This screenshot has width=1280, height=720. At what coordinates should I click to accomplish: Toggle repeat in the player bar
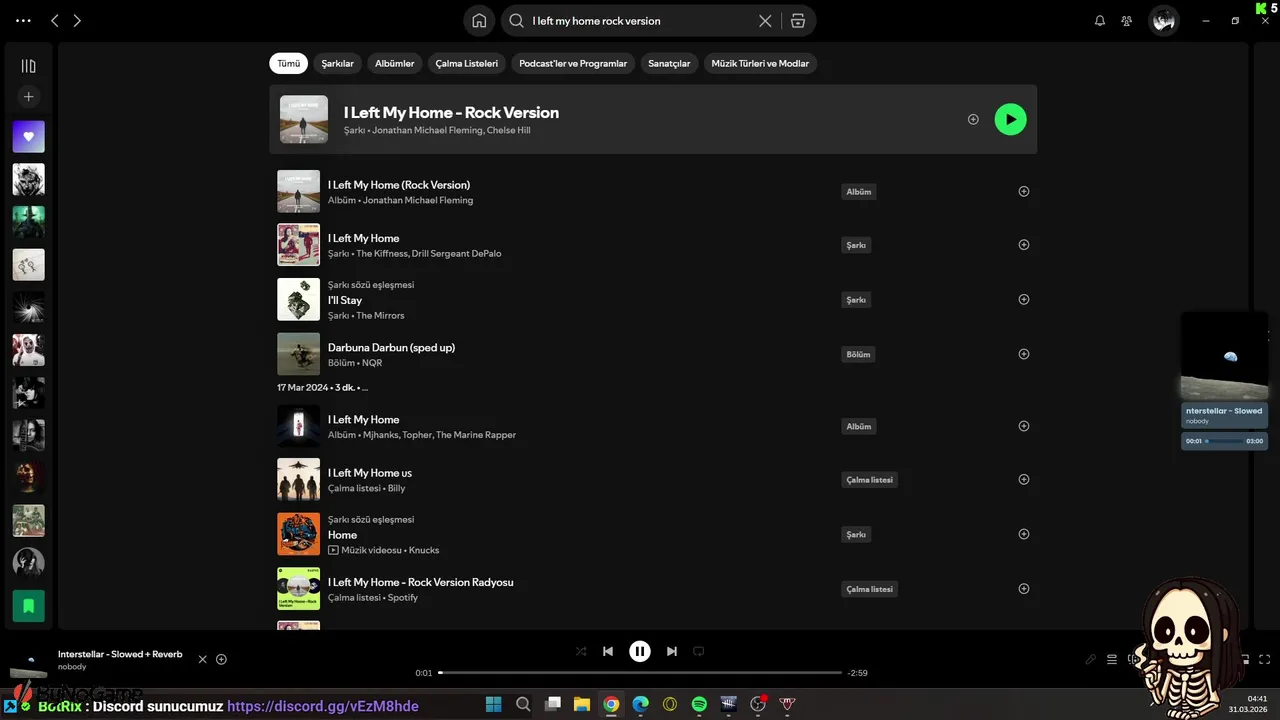pos(699,651)
